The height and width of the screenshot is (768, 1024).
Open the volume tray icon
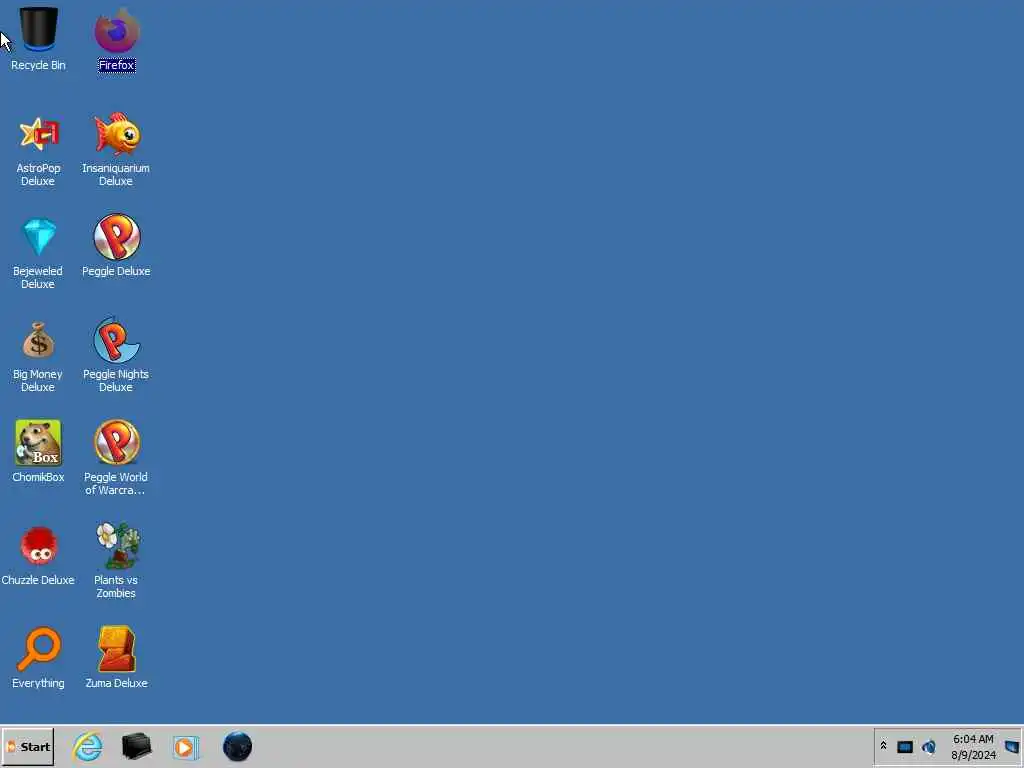(x=929, y=746)
